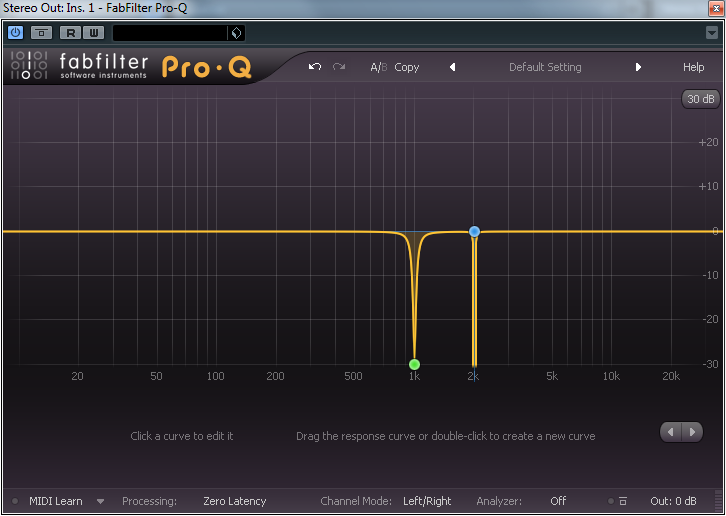Click the sidechain routing button next to power
Screen dimensions: 726x516
(41, 32)
